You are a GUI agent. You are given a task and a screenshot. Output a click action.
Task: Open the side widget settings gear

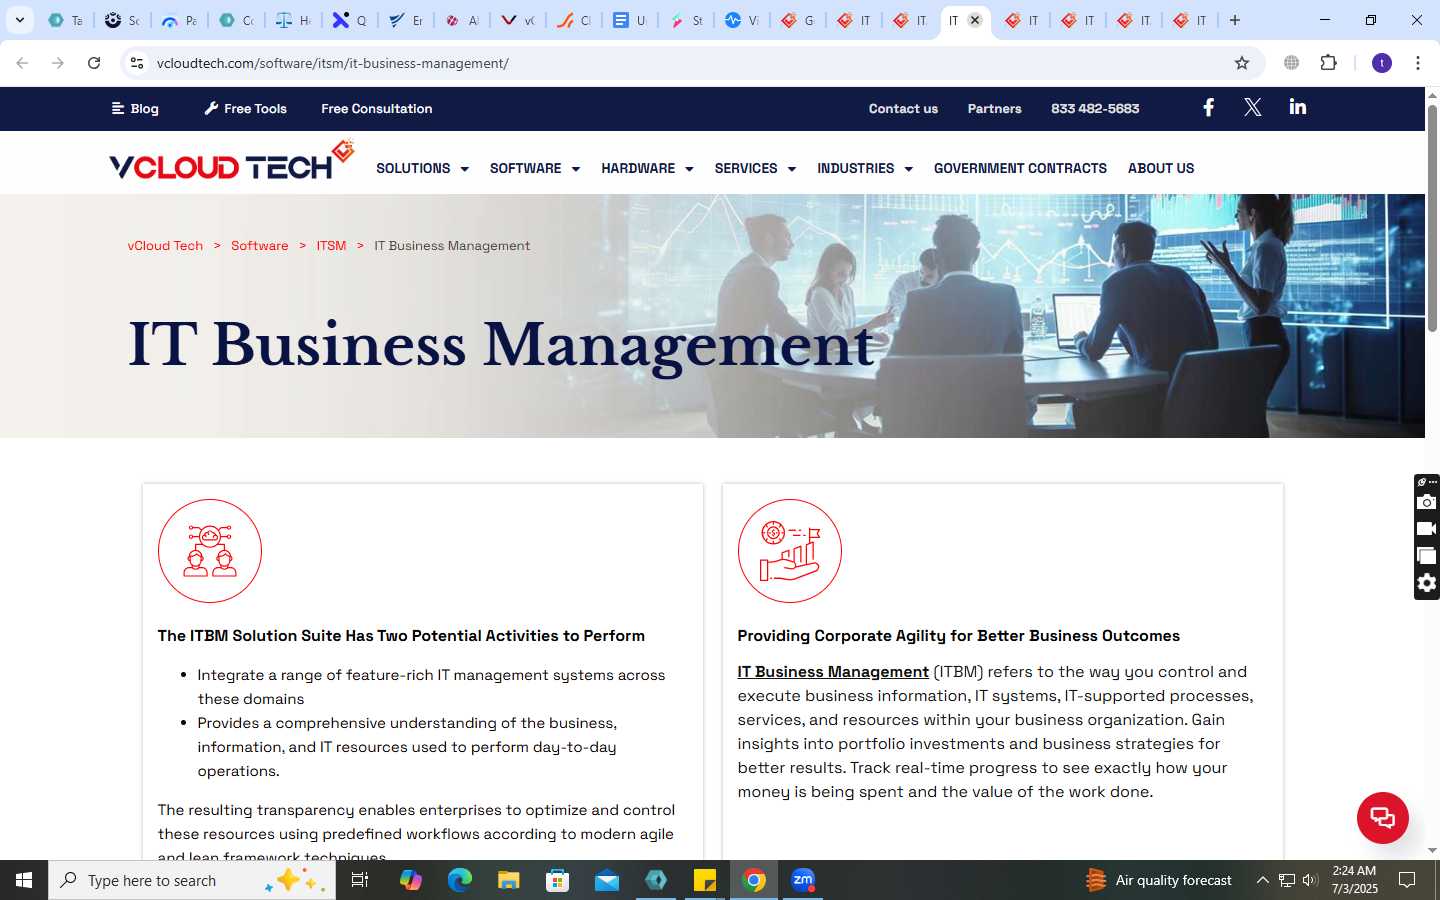pyautogui.click(x=1427, y=583)
